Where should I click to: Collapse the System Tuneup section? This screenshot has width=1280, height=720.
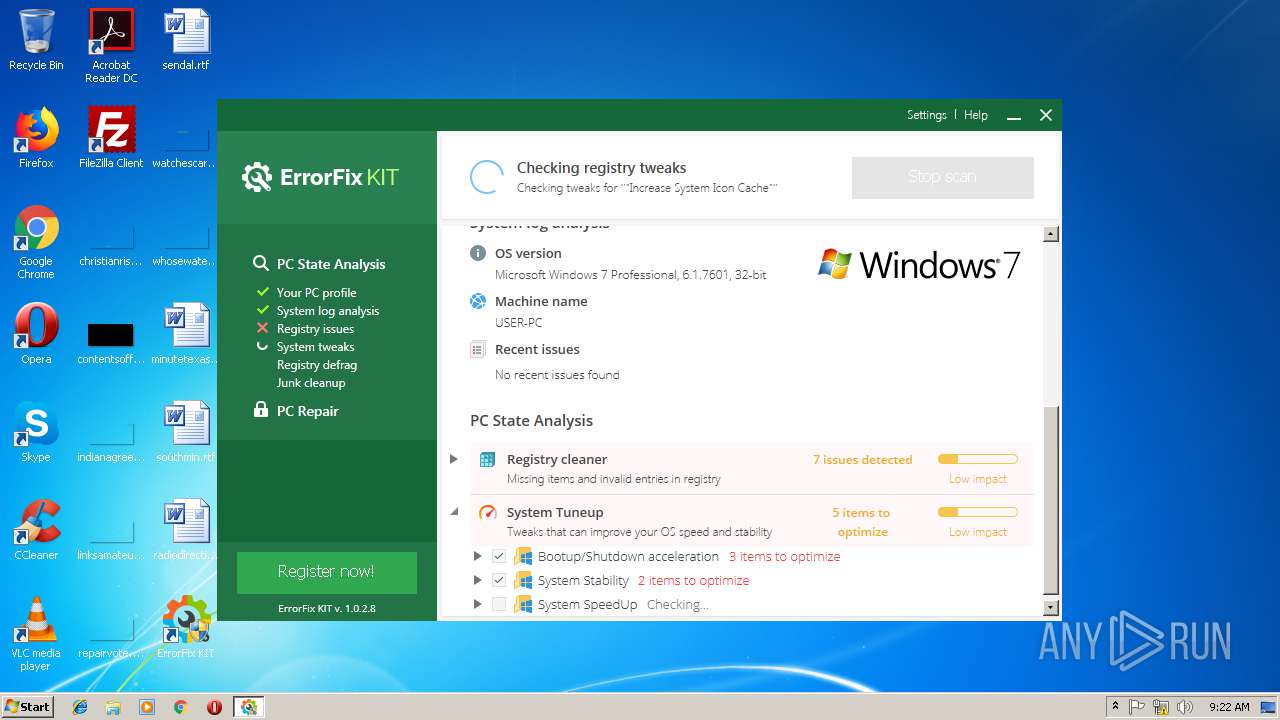pyautogui.click(x=454, y=512)
